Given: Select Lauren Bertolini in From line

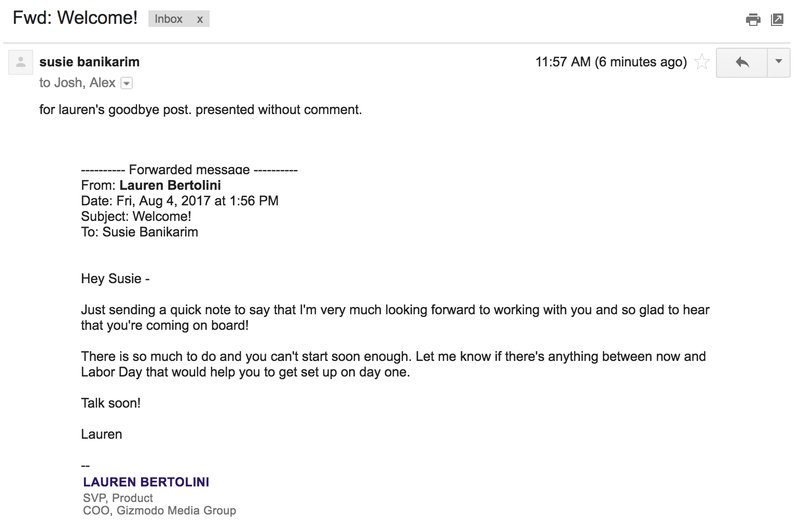Looking at the screenshot, I should (x=170, y=185).
